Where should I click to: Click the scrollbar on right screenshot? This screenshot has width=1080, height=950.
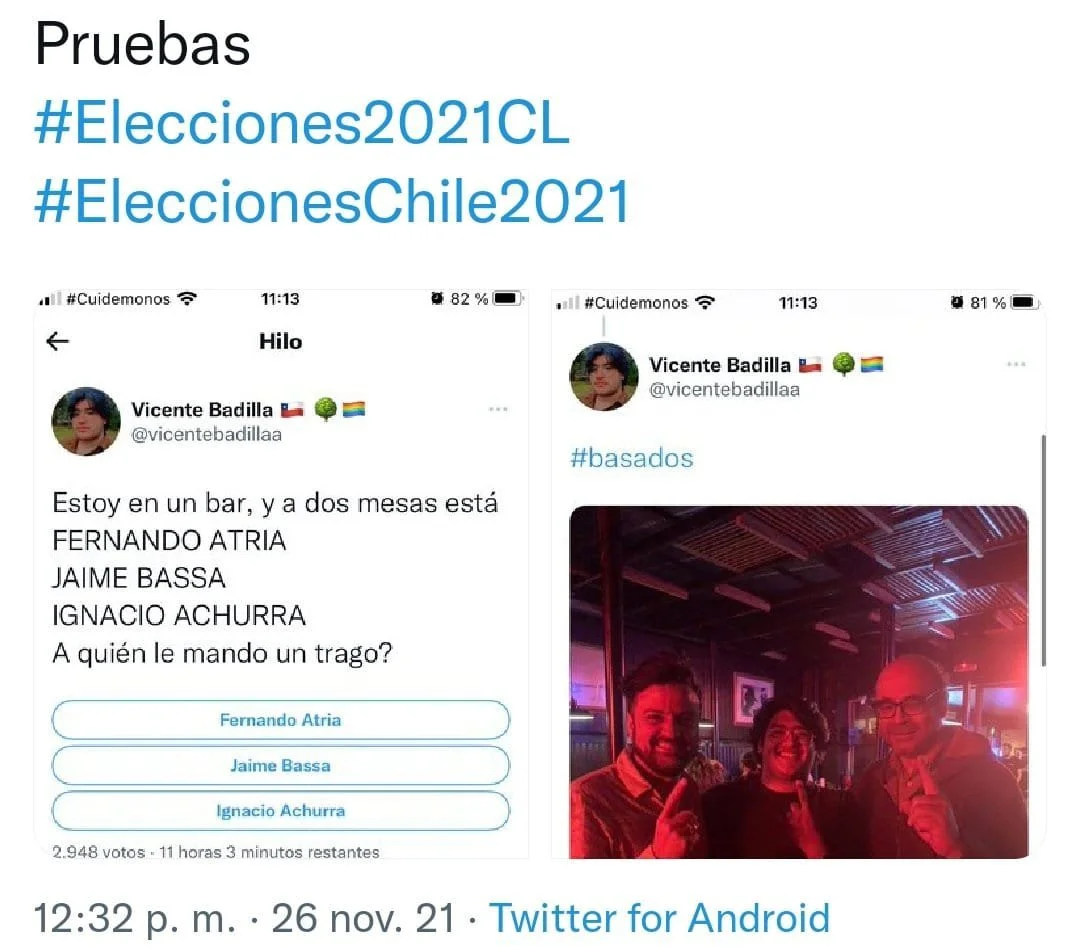(x=1043, y=550)
